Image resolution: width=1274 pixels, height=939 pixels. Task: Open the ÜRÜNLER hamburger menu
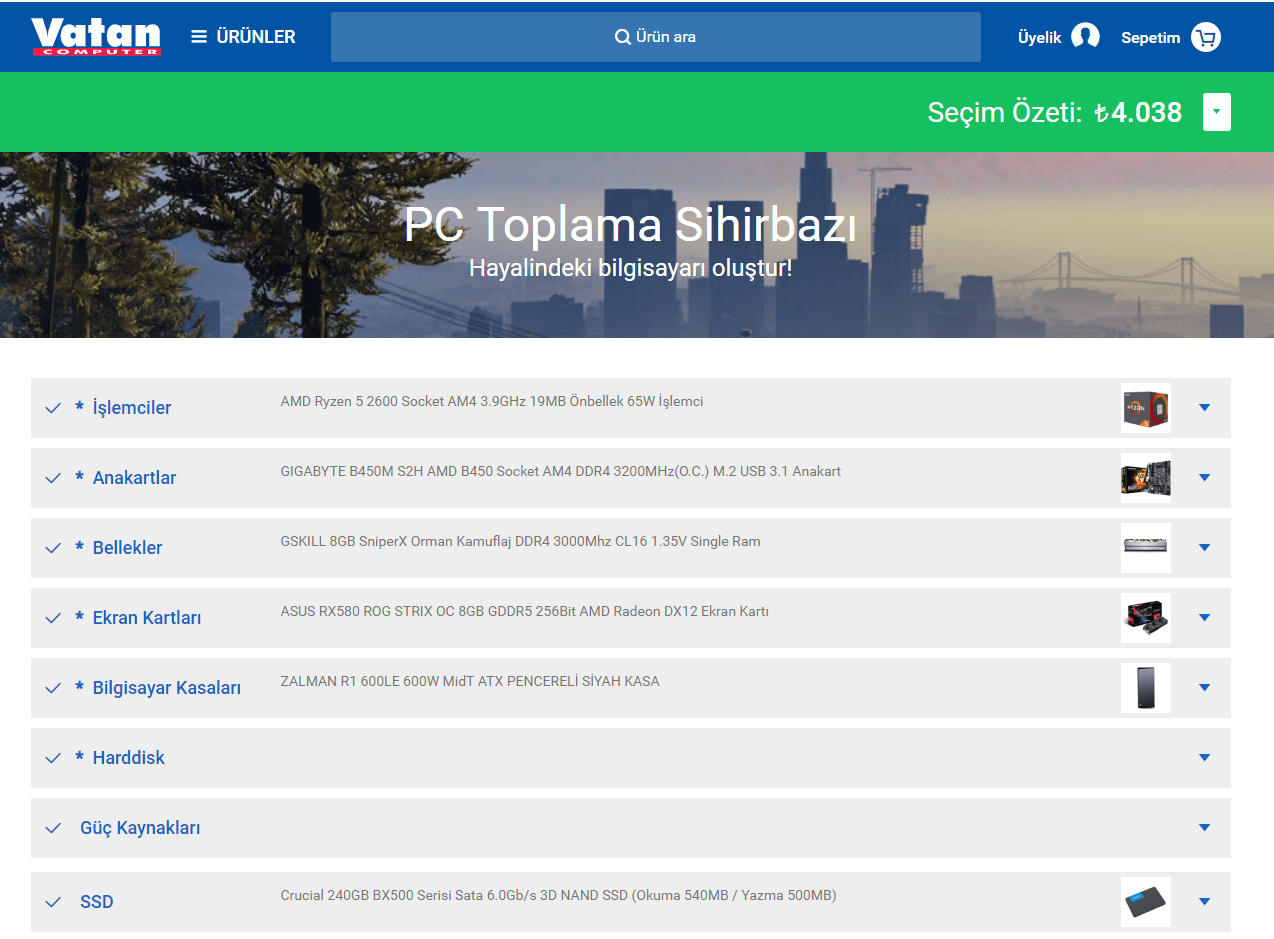243,37
